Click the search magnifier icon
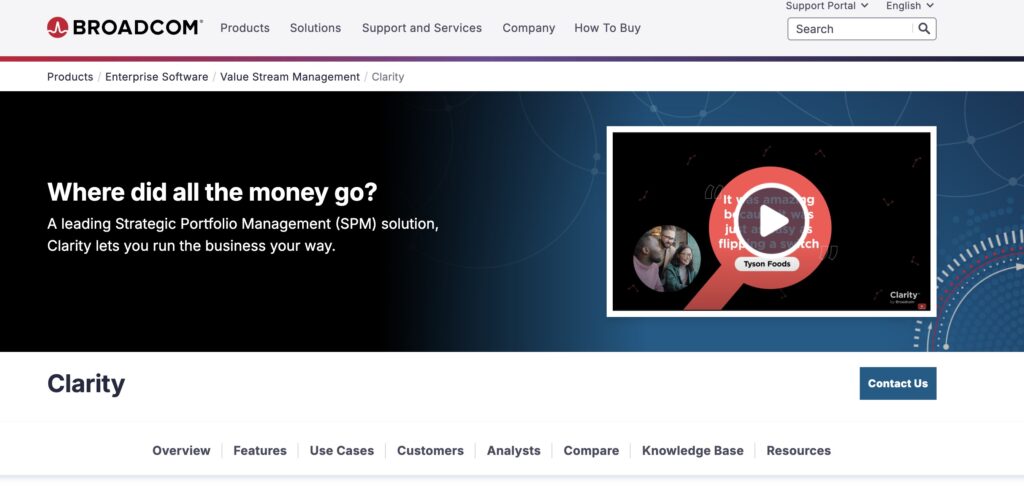Screen dimensions: 1024x491 (x=924, y=29)
